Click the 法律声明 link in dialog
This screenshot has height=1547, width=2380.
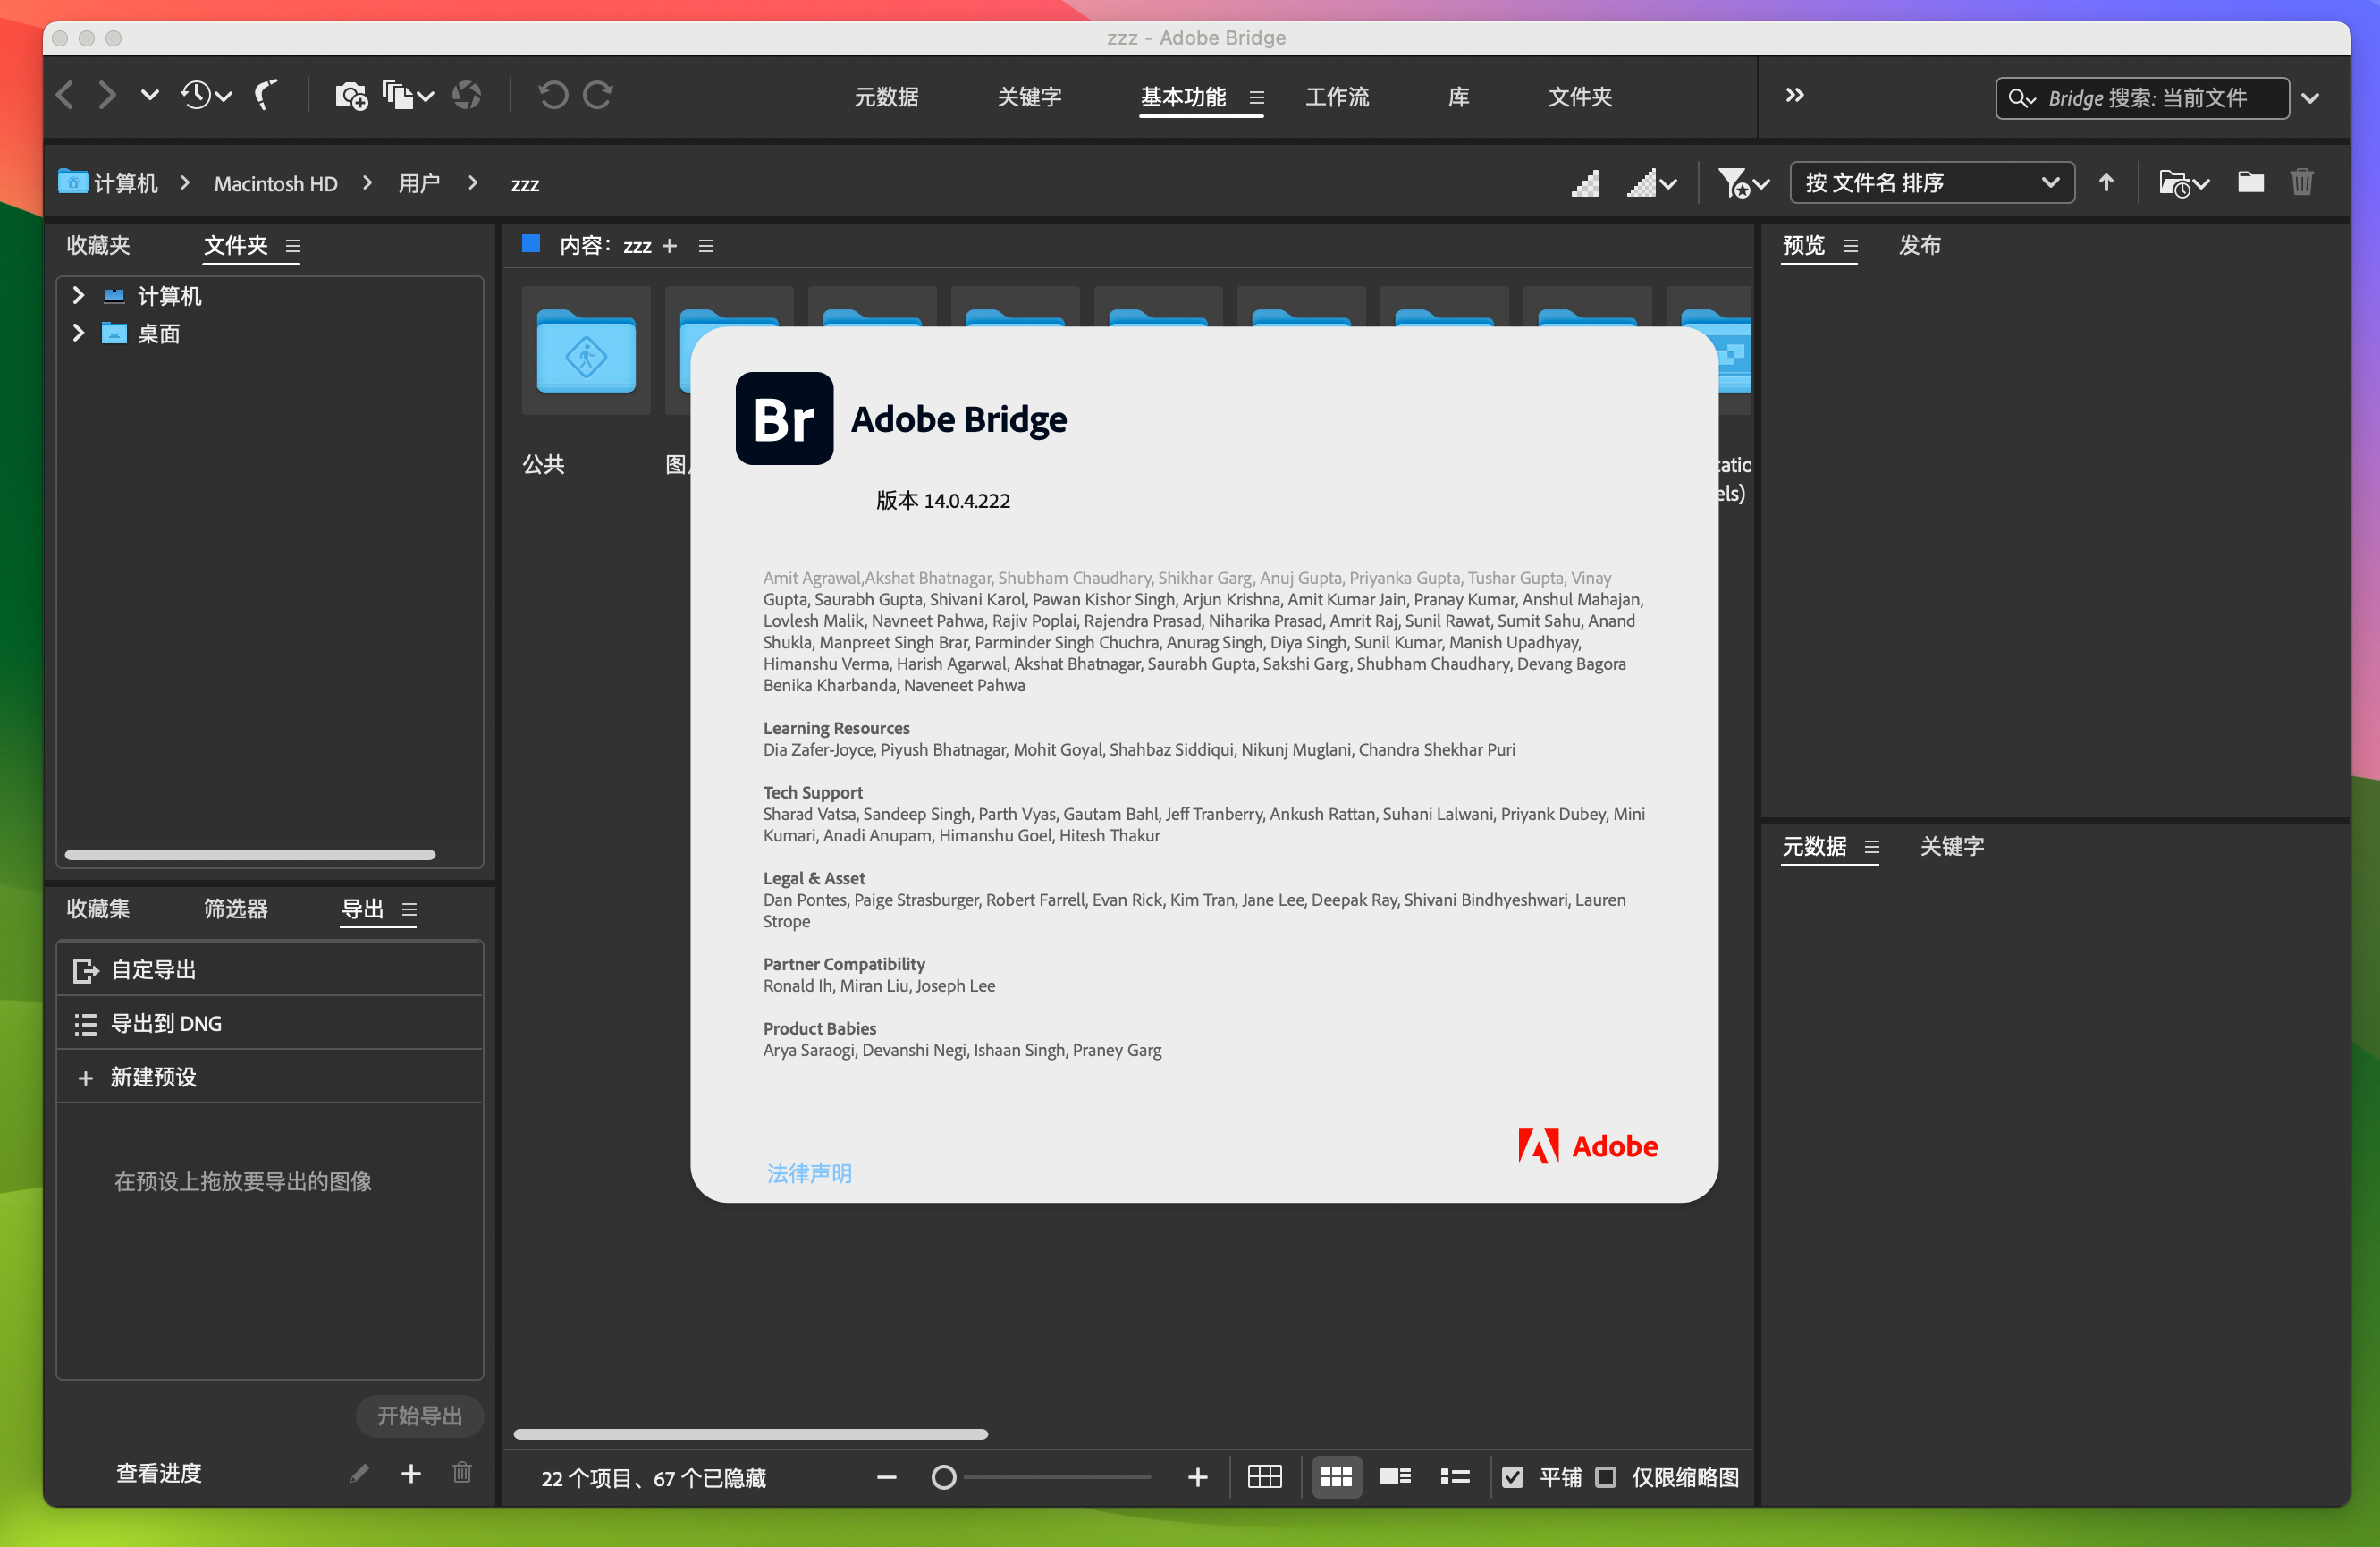point(808,1174)
